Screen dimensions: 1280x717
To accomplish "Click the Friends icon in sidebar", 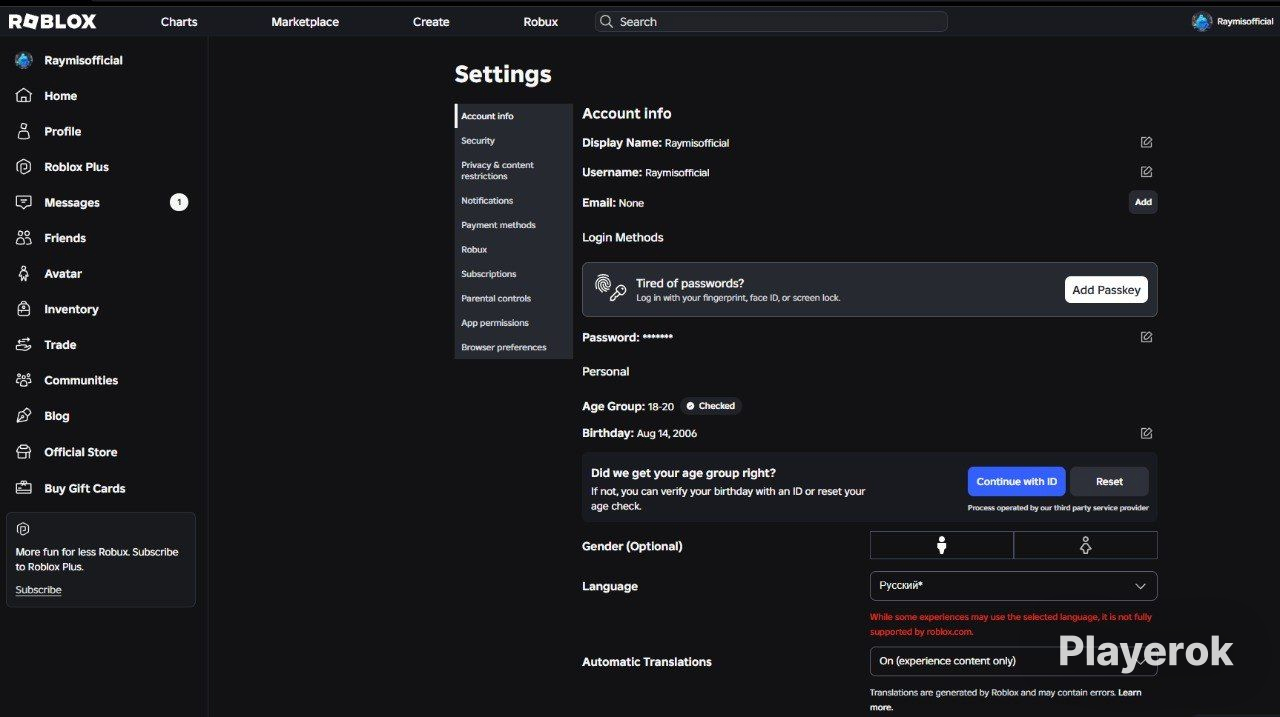I will tap(24, 238).
